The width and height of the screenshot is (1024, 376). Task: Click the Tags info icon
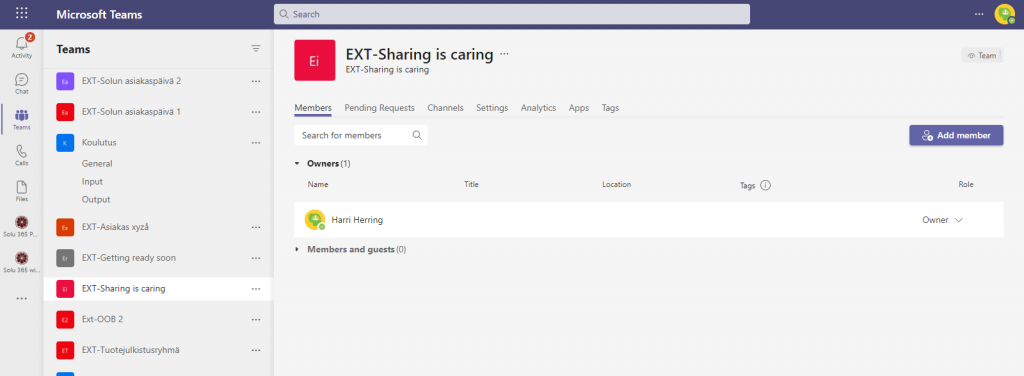point(765,185)
